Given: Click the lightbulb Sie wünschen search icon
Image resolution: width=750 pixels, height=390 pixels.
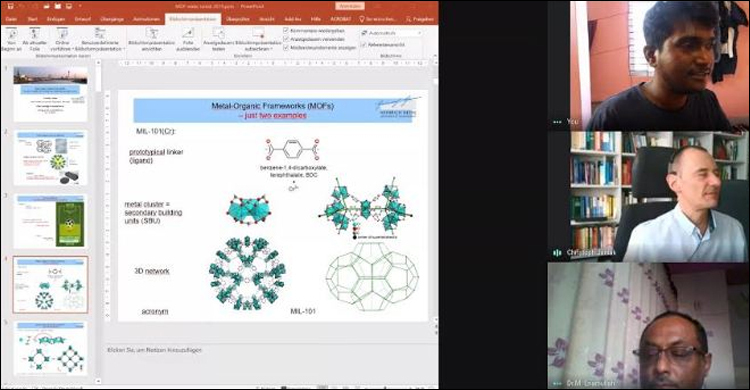Looking at the screenshot, I should click(362, 19).
